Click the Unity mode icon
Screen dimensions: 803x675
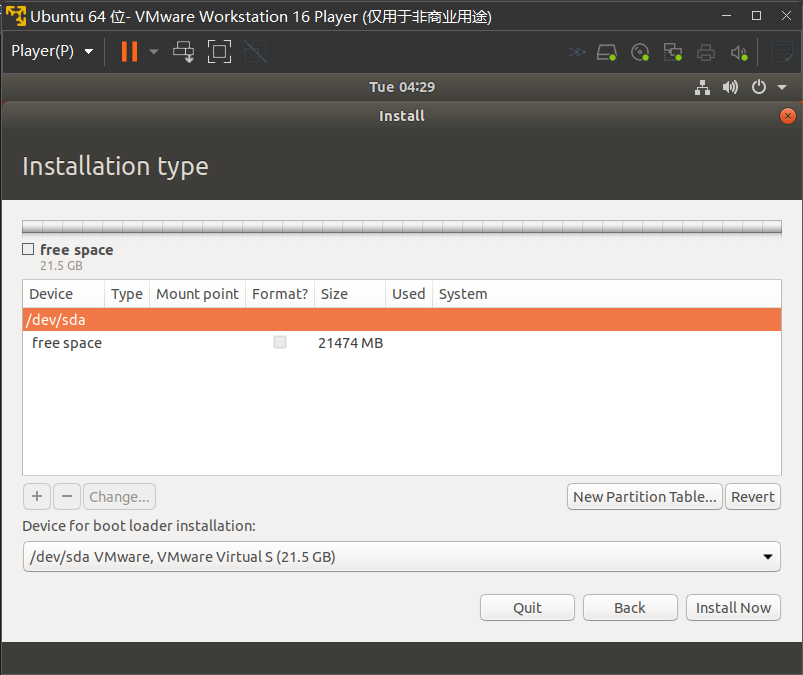pos(255,51)
